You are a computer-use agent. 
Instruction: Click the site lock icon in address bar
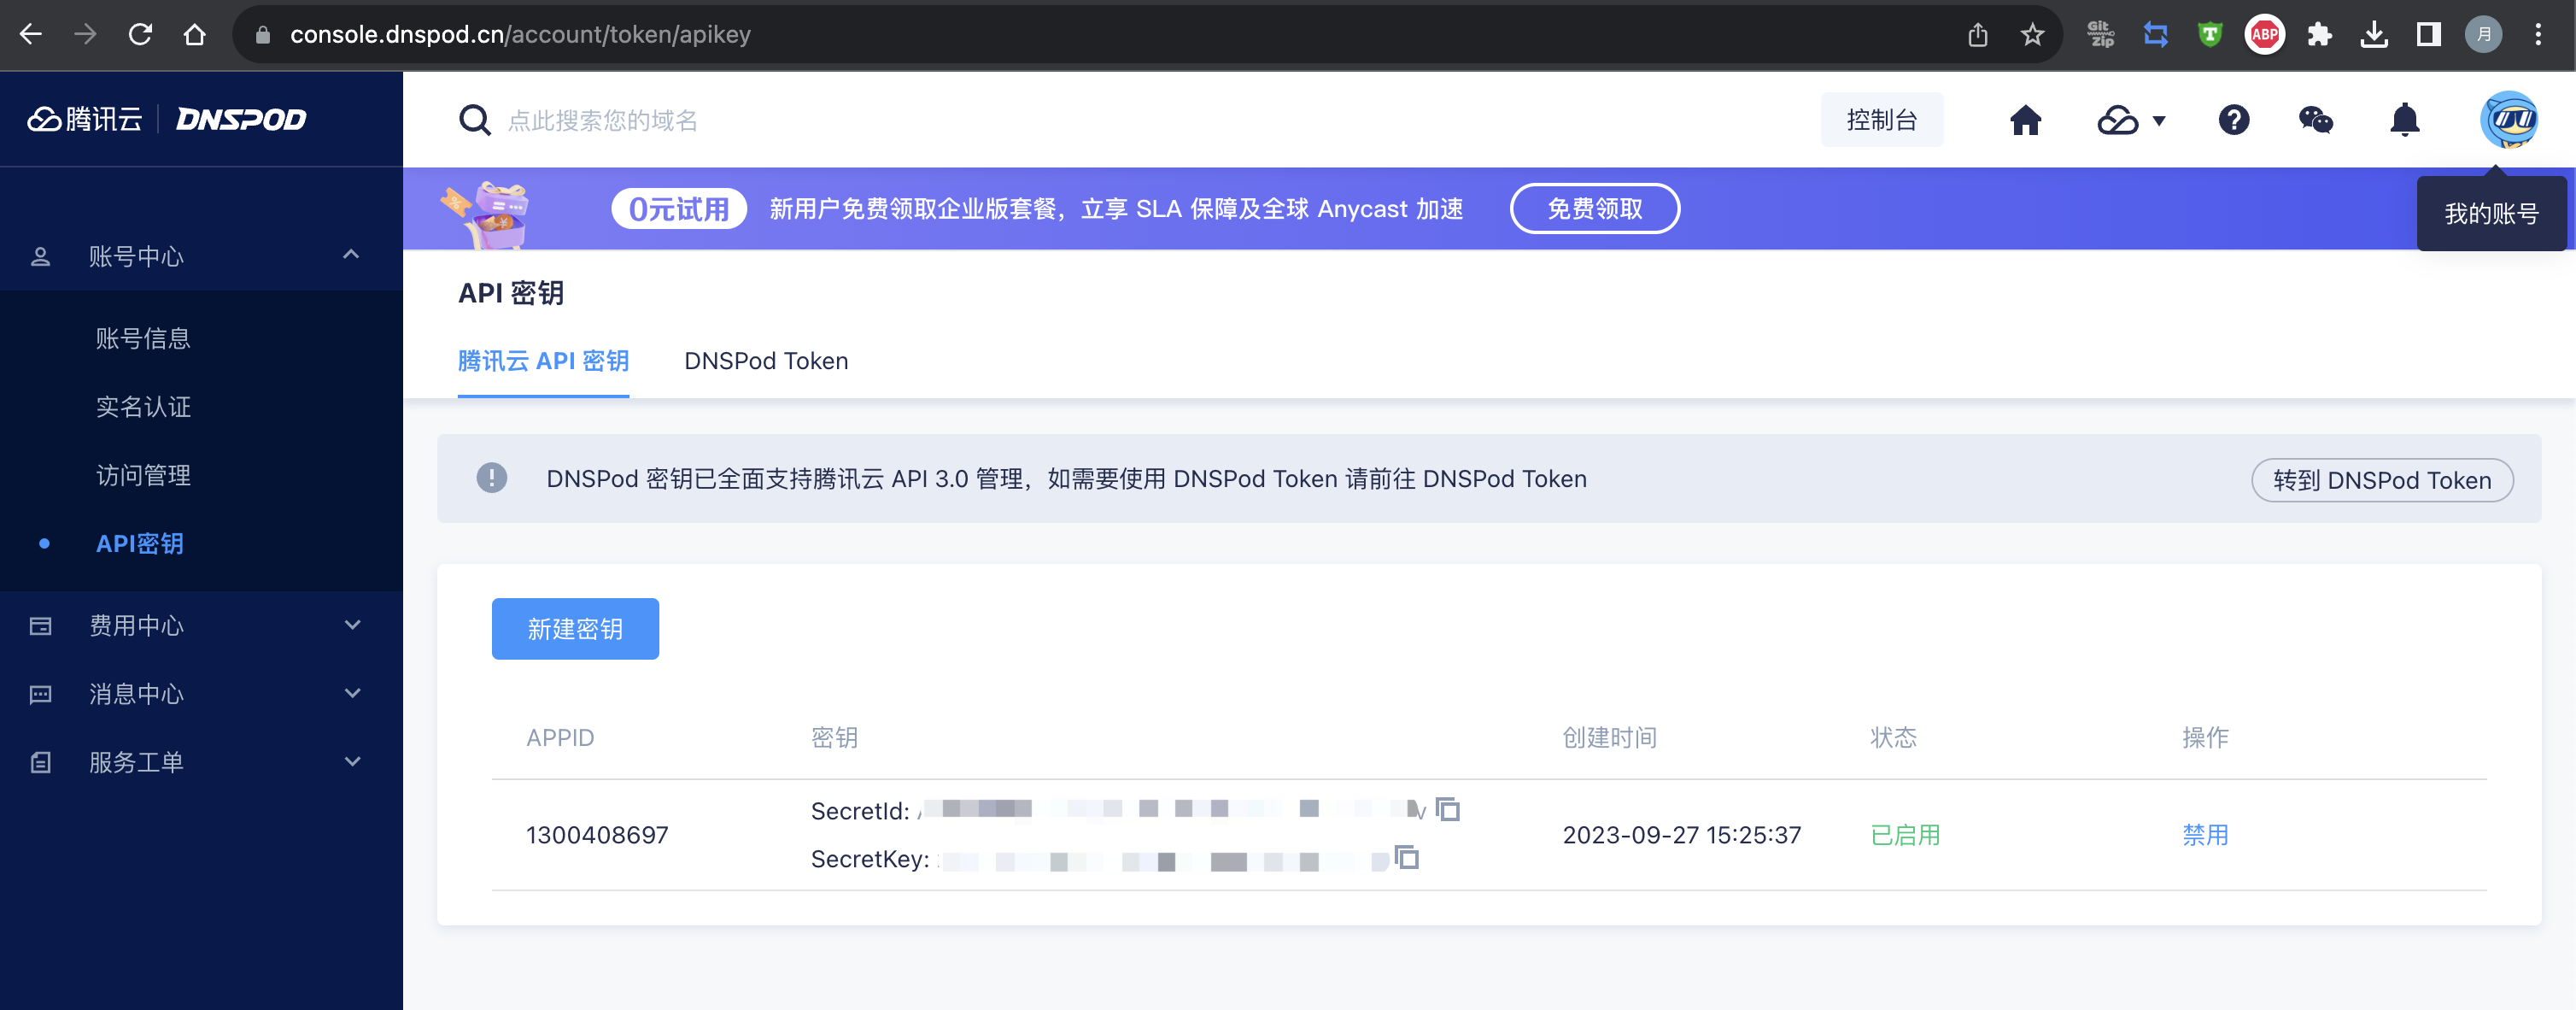click(262, 35)
